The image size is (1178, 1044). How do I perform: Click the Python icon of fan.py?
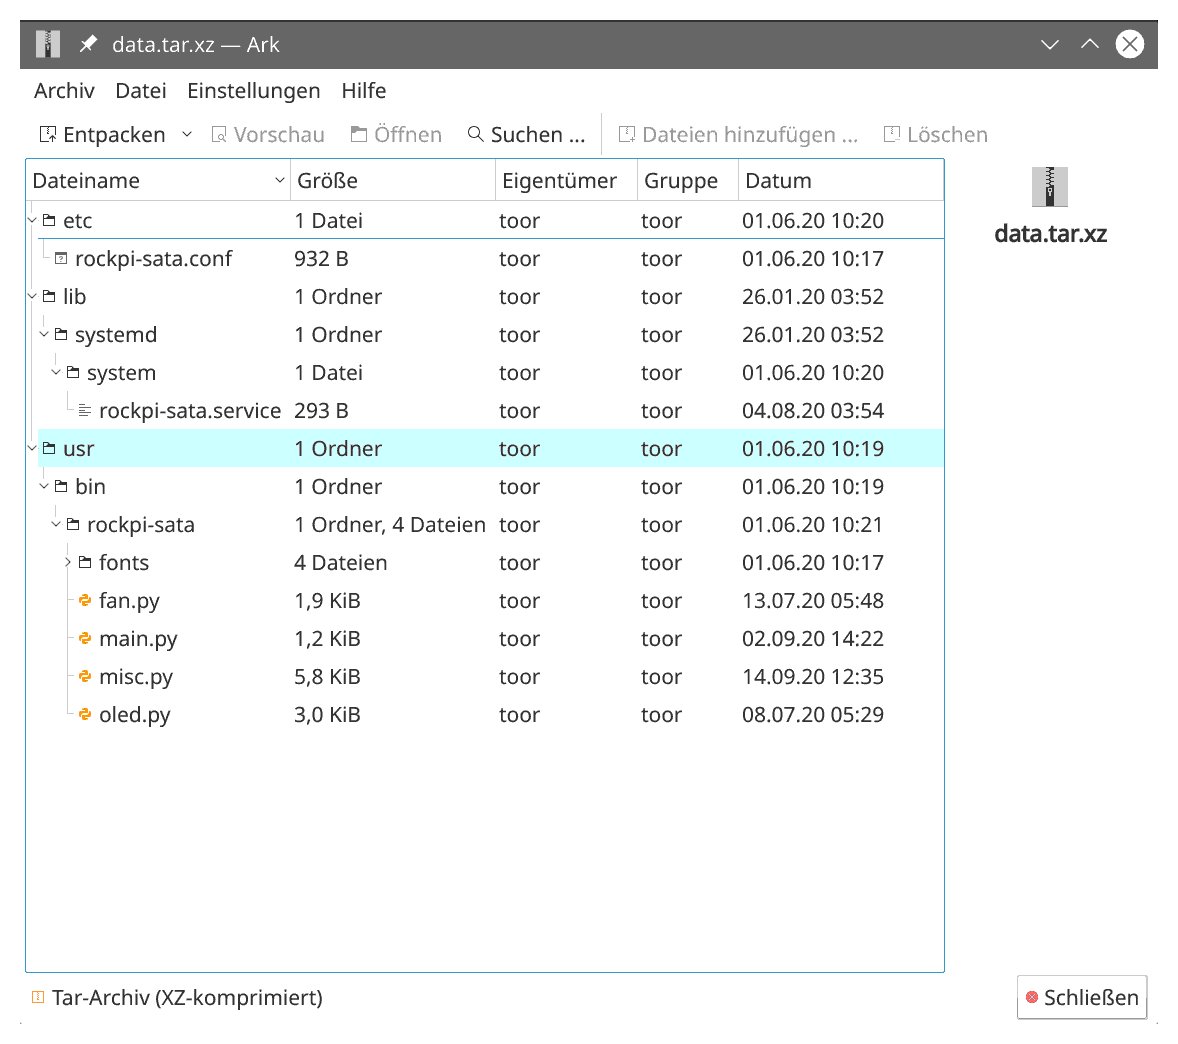(85, 601)
